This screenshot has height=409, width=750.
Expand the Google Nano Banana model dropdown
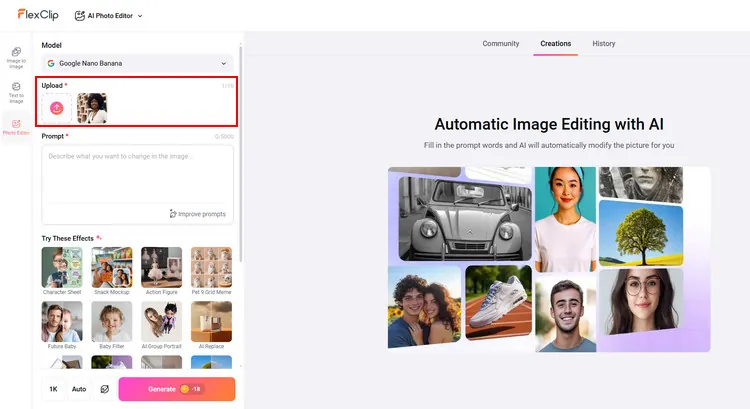coord(137,63)
